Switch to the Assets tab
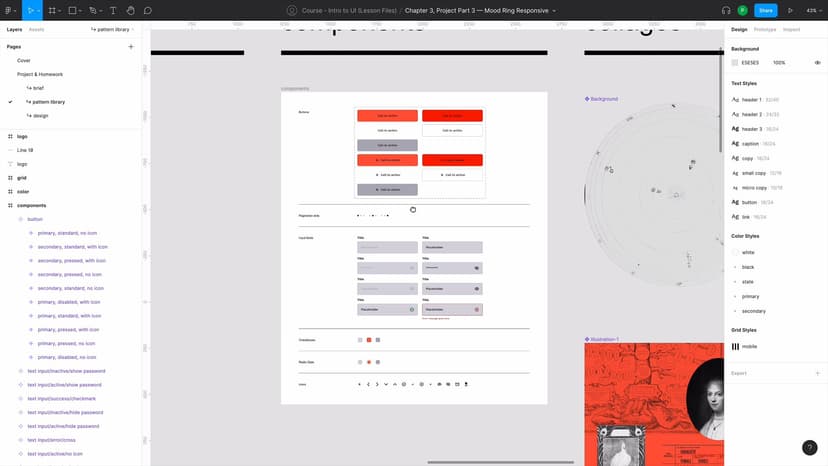This screenshot has height=466, width=828. 36,30
